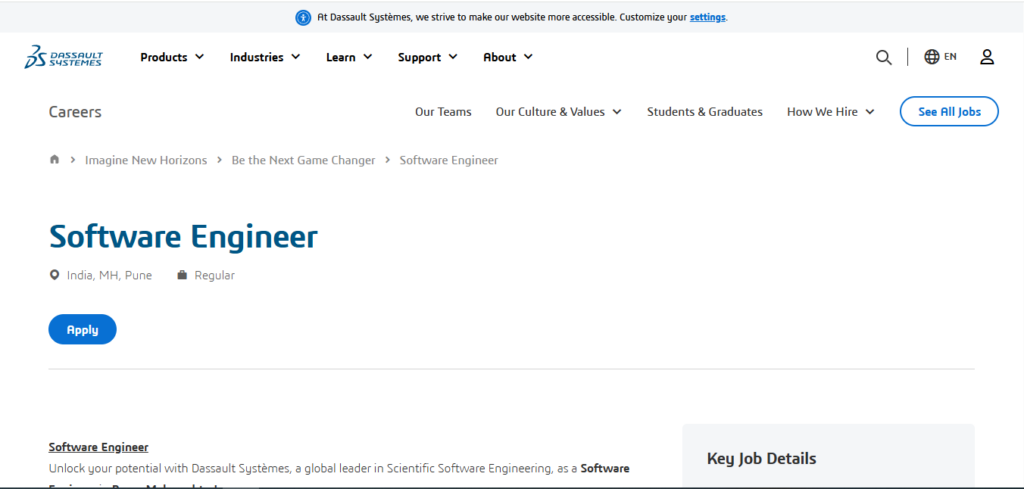1024x489 pixels.
Task: Click the Software Engineer breadcrumb item
Action: coord(449,160)
